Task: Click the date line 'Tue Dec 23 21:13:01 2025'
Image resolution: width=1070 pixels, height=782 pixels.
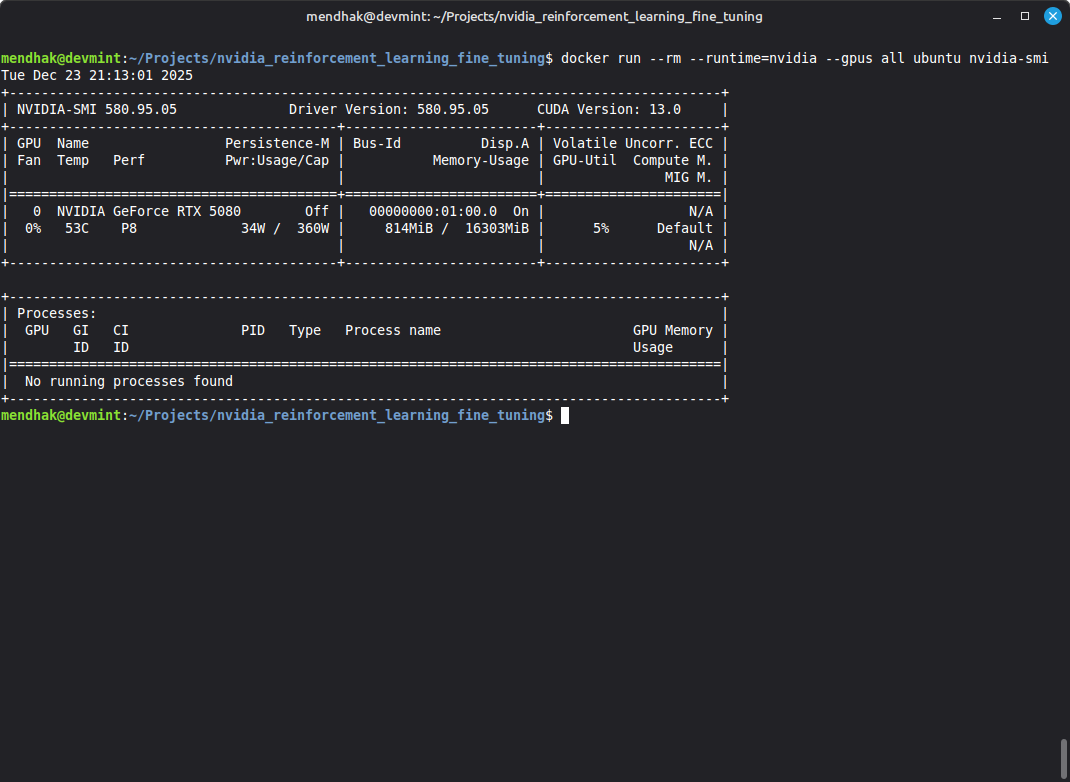Action: pos(97,75)
